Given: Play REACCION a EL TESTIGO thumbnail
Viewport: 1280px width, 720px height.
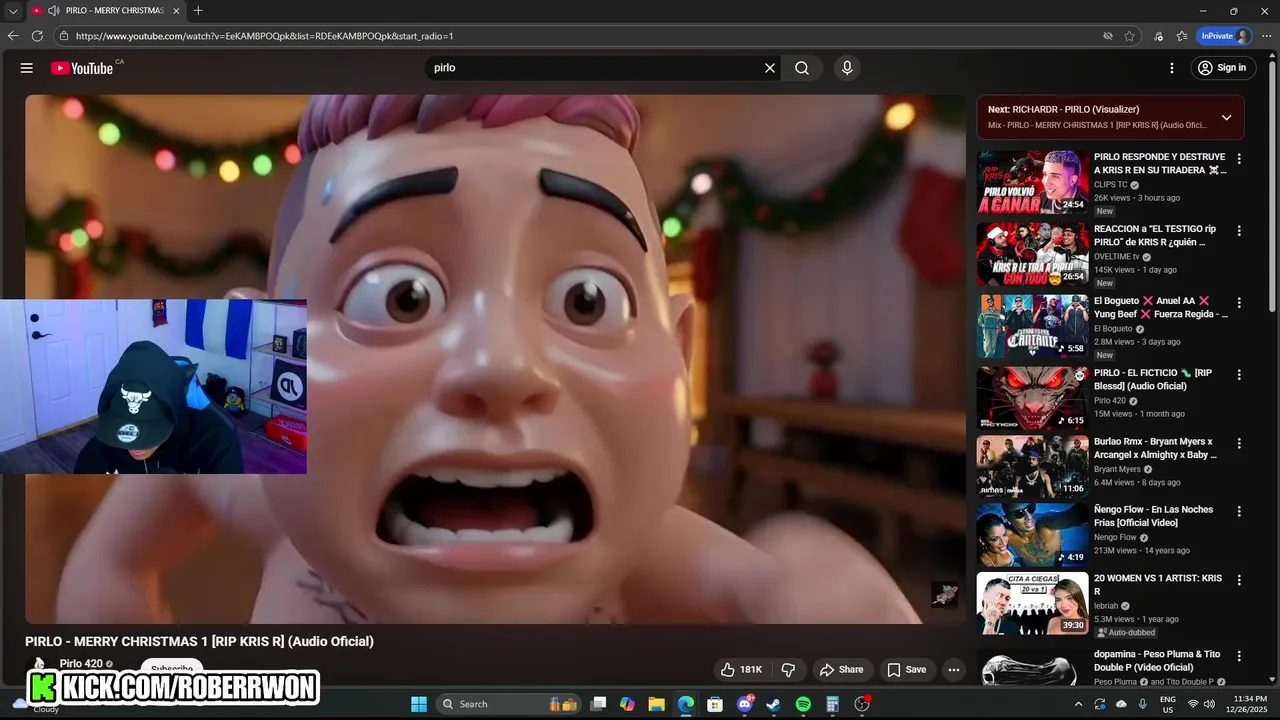Looking at the screenshot, I should coord(1032,254).
